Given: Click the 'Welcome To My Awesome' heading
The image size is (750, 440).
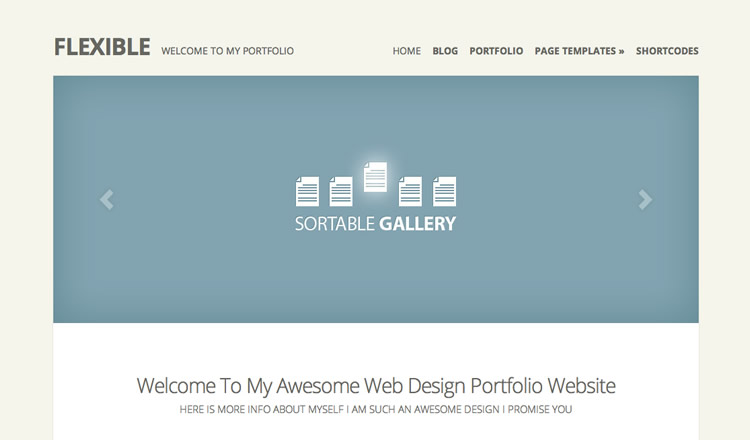Looking at the screenshot, I should tap(375, 385).
